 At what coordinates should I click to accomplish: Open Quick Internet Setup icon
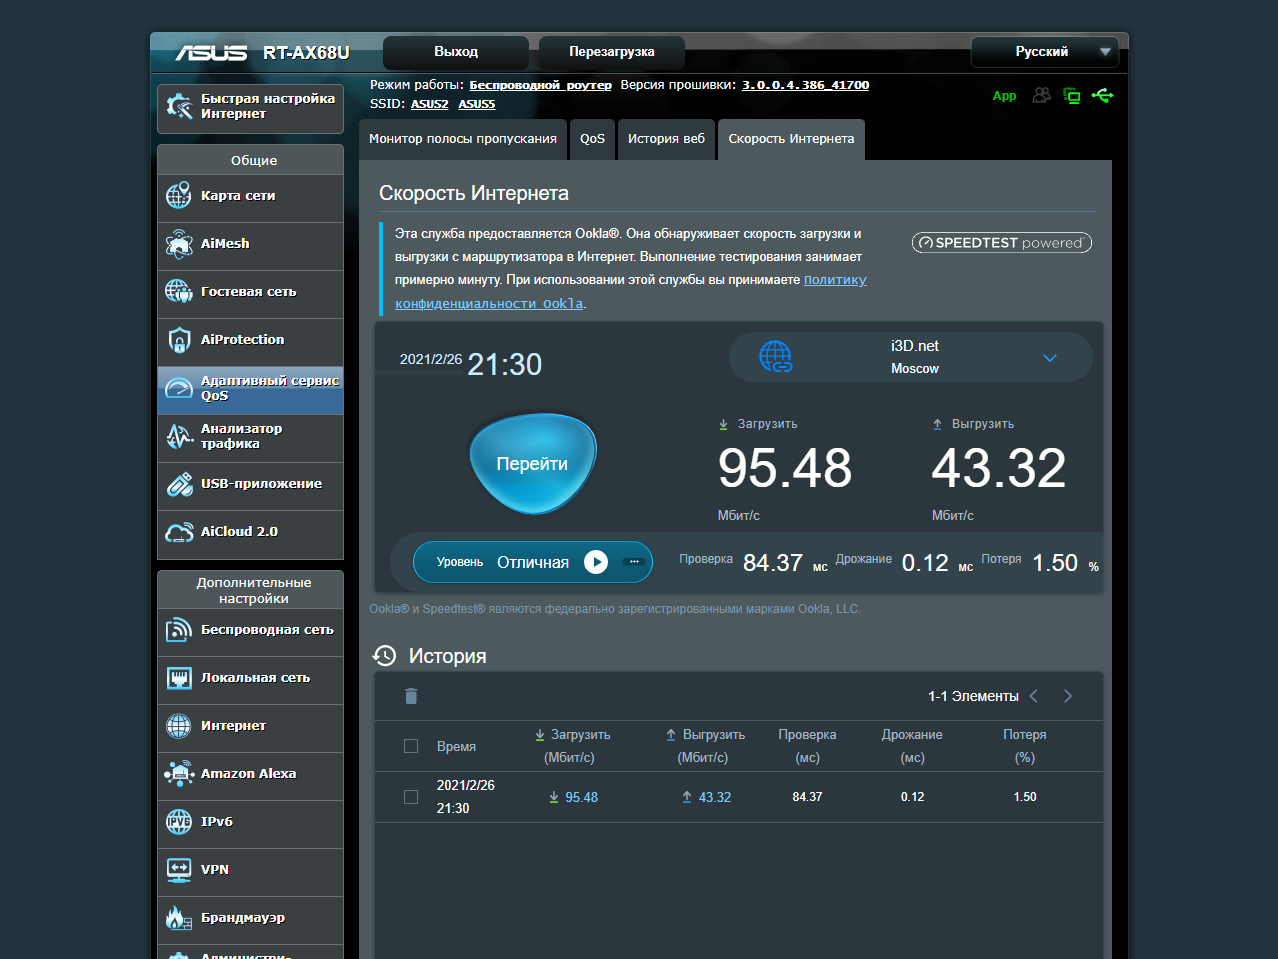[x=179, y=106]
